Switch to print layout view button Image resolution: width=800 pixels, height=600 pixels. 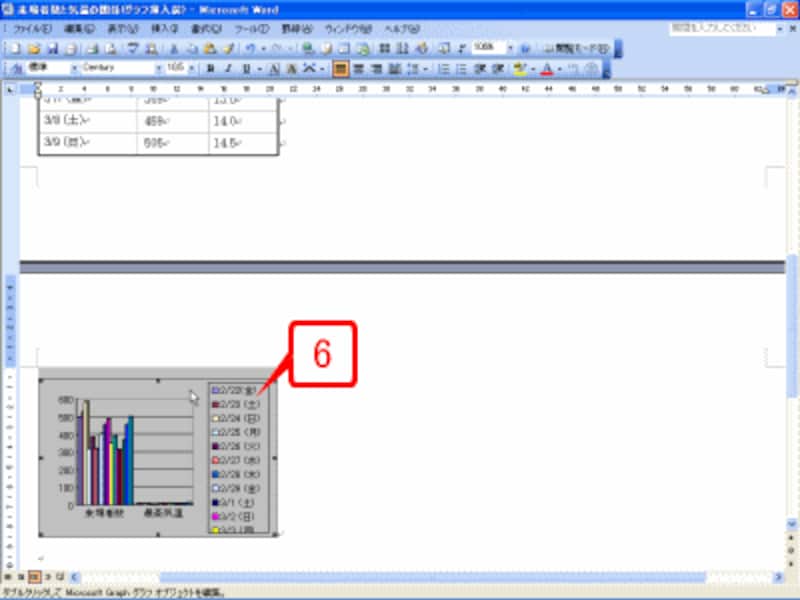[33, 578]
